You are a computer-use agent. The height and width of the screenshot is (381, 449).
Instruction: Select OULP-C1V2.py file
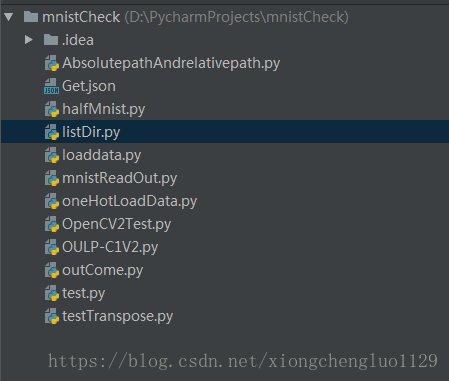(110, 247)
